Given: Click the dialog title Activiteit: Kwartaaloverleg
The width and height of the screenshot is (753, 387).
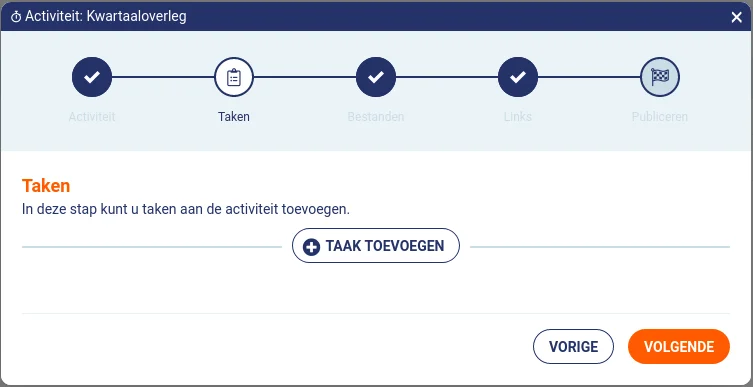Looking at the screenshot, I should click(106, 17).
